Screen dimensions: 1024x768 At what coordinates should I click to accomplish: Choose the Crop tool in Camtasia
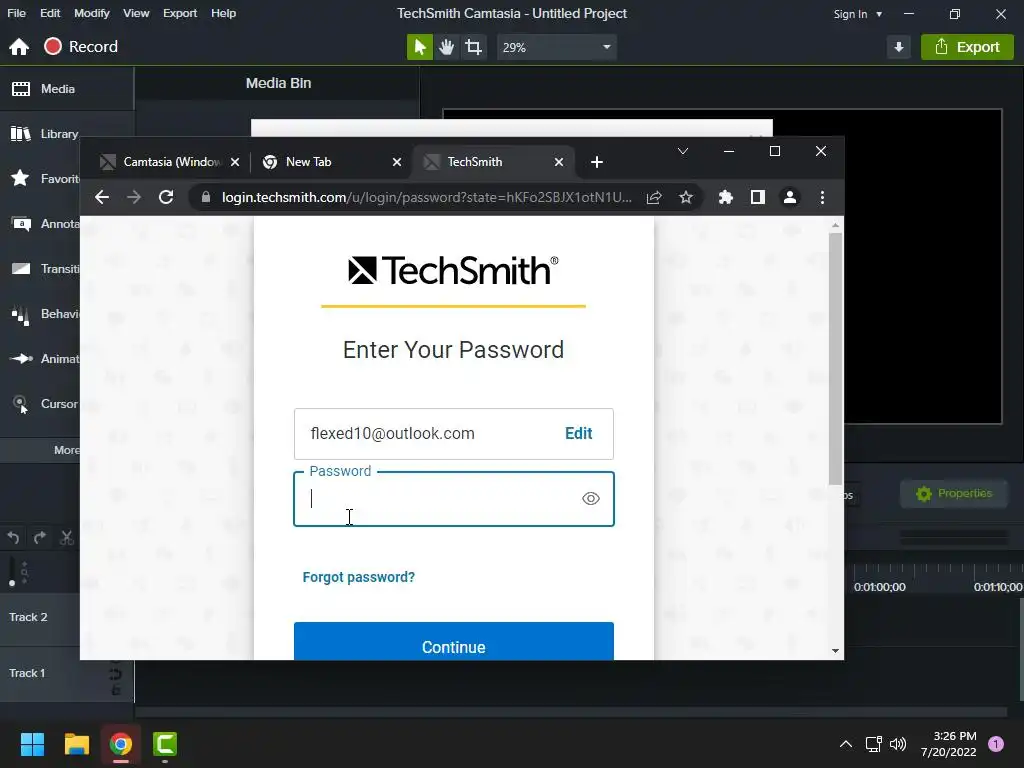click(473, 47)
